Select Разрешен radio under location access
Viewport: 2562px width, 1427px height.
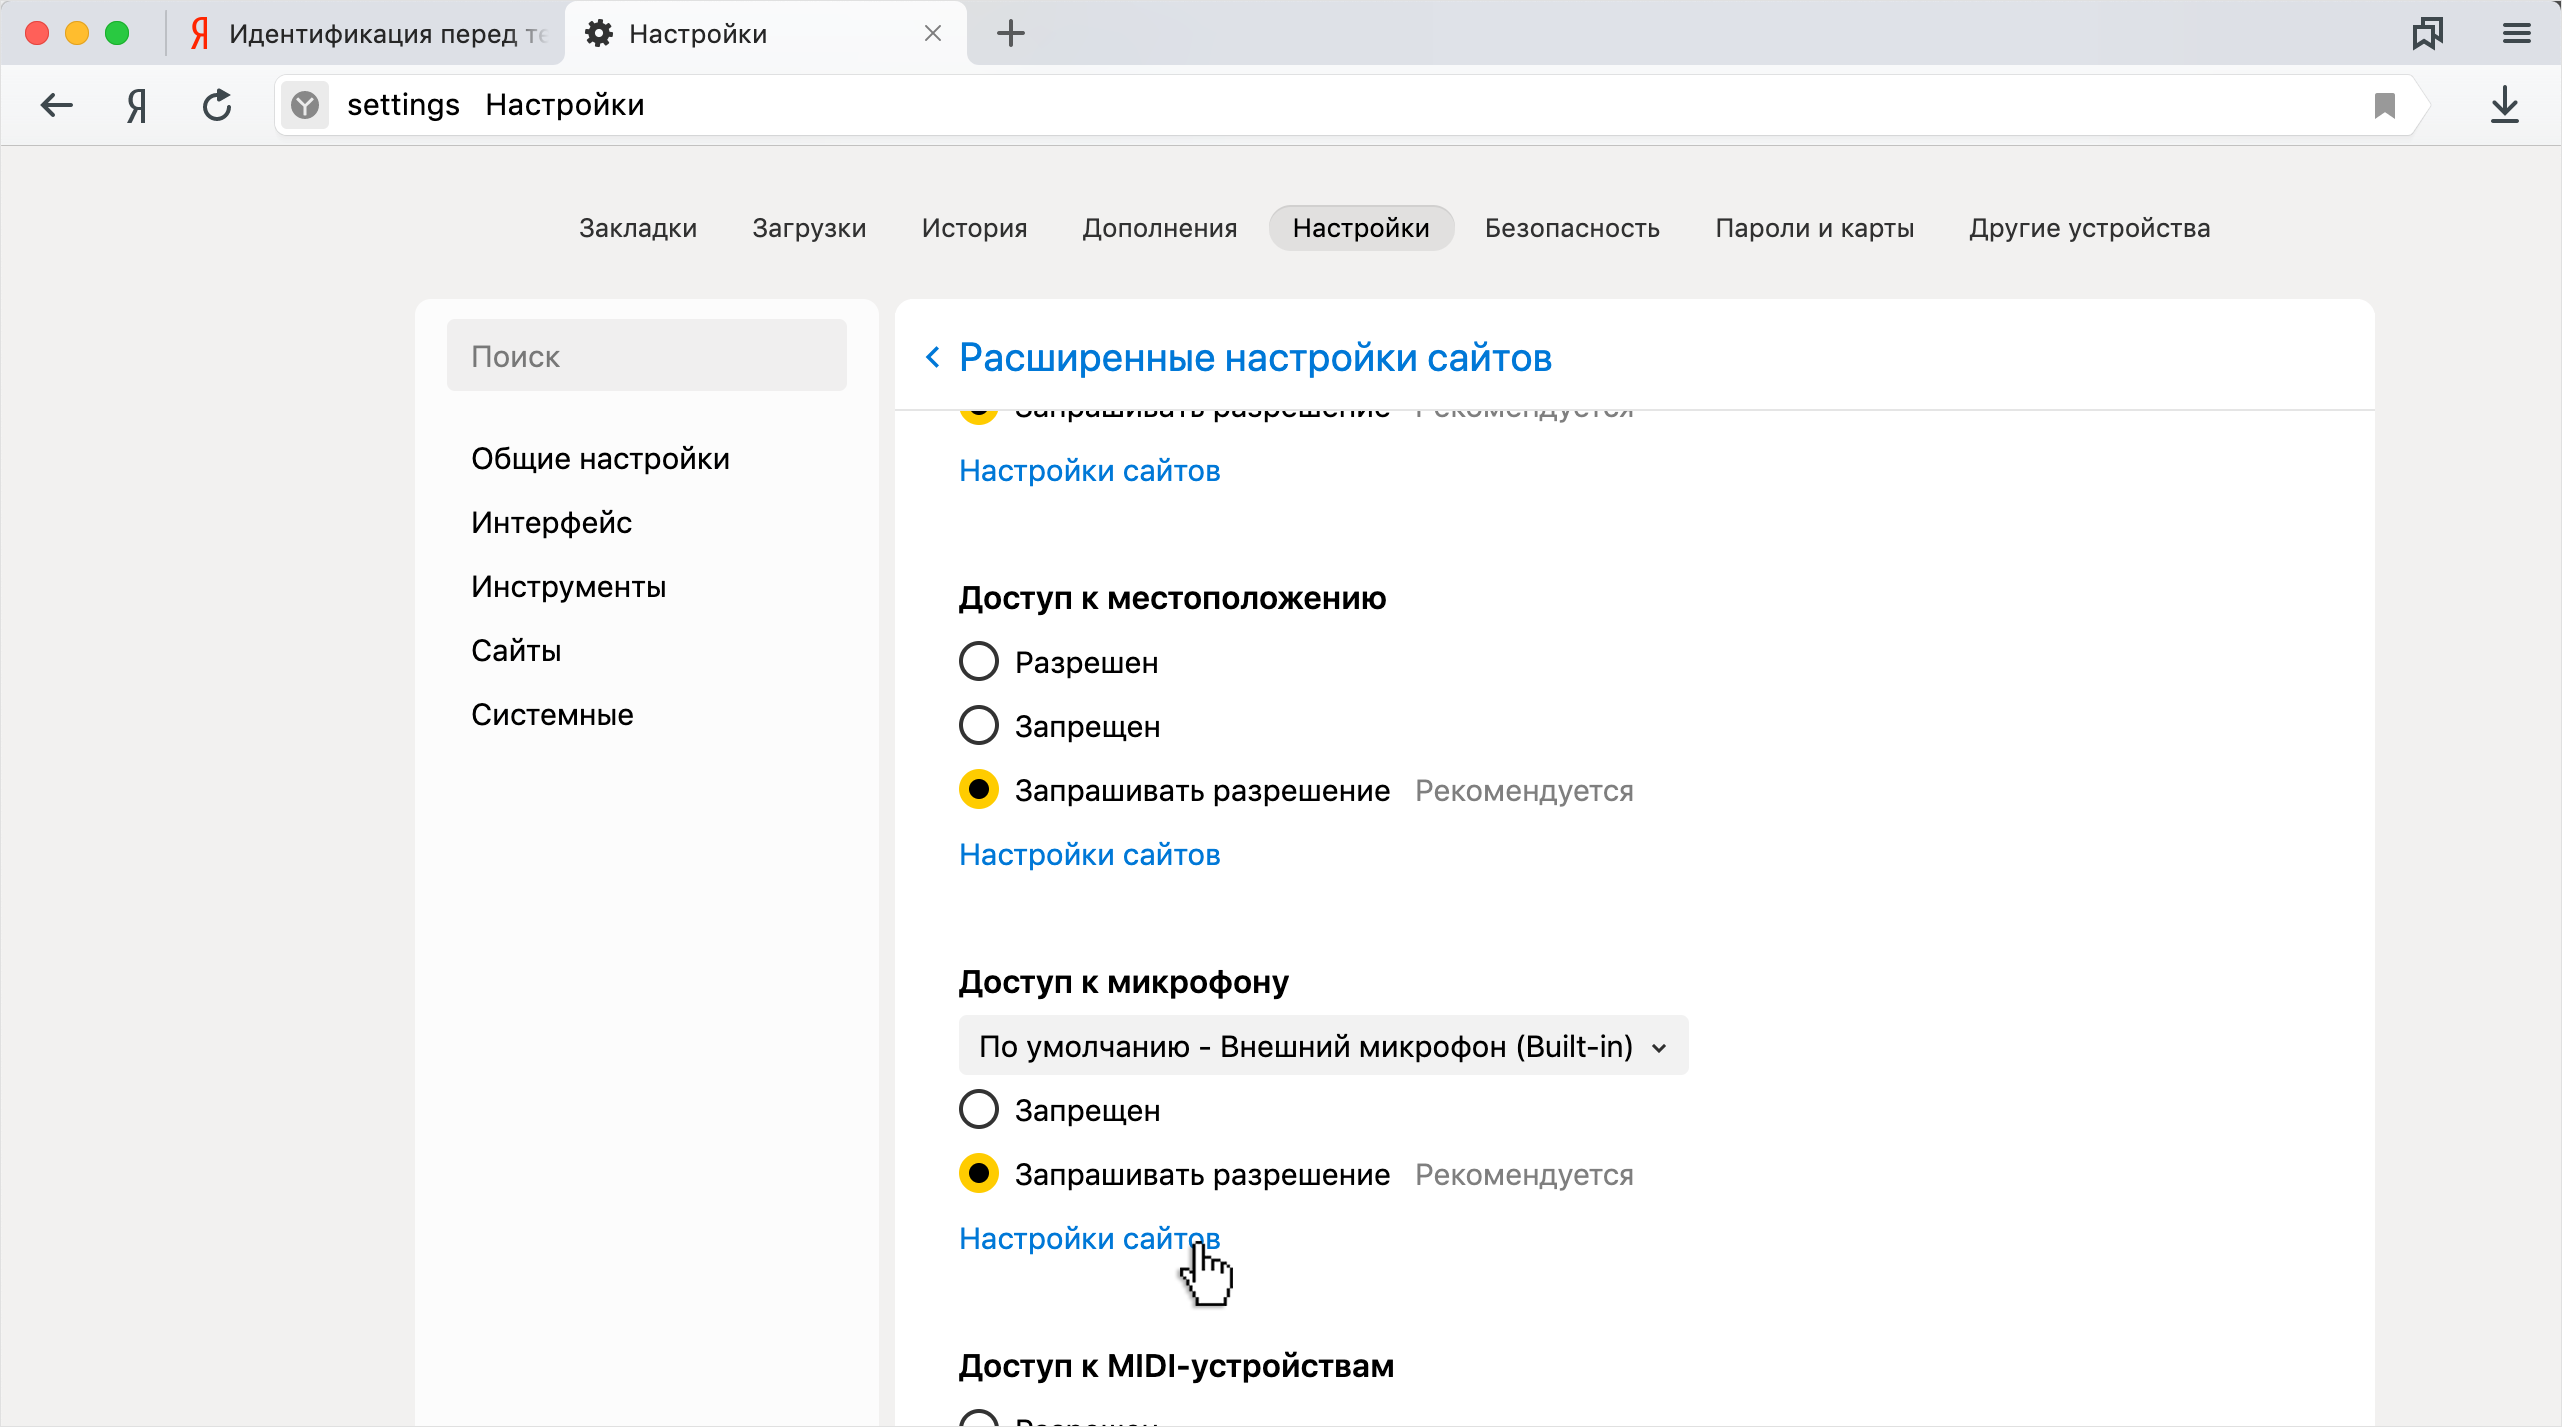coord(979,662)
